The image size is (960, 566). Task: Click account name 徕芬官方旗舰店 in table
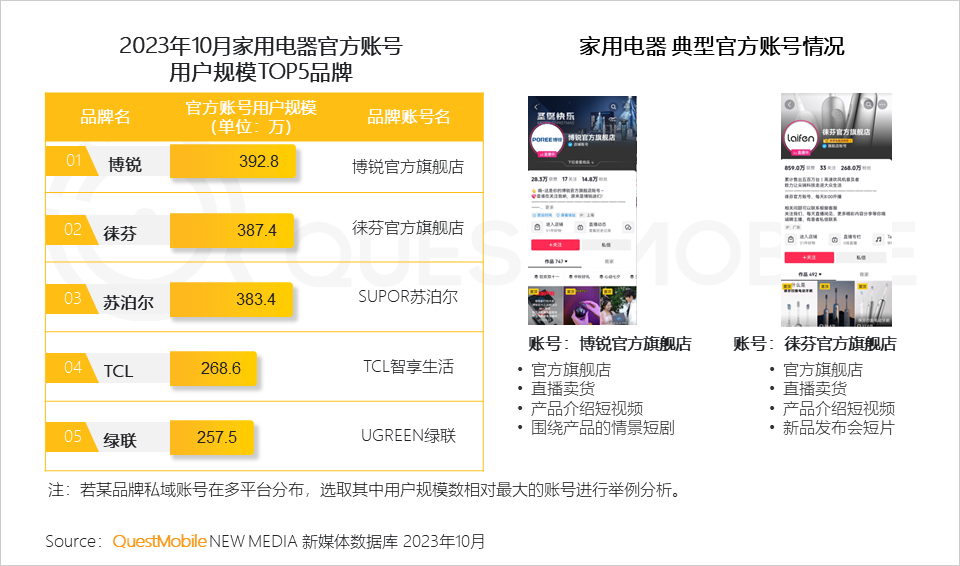tap(408, 228)
